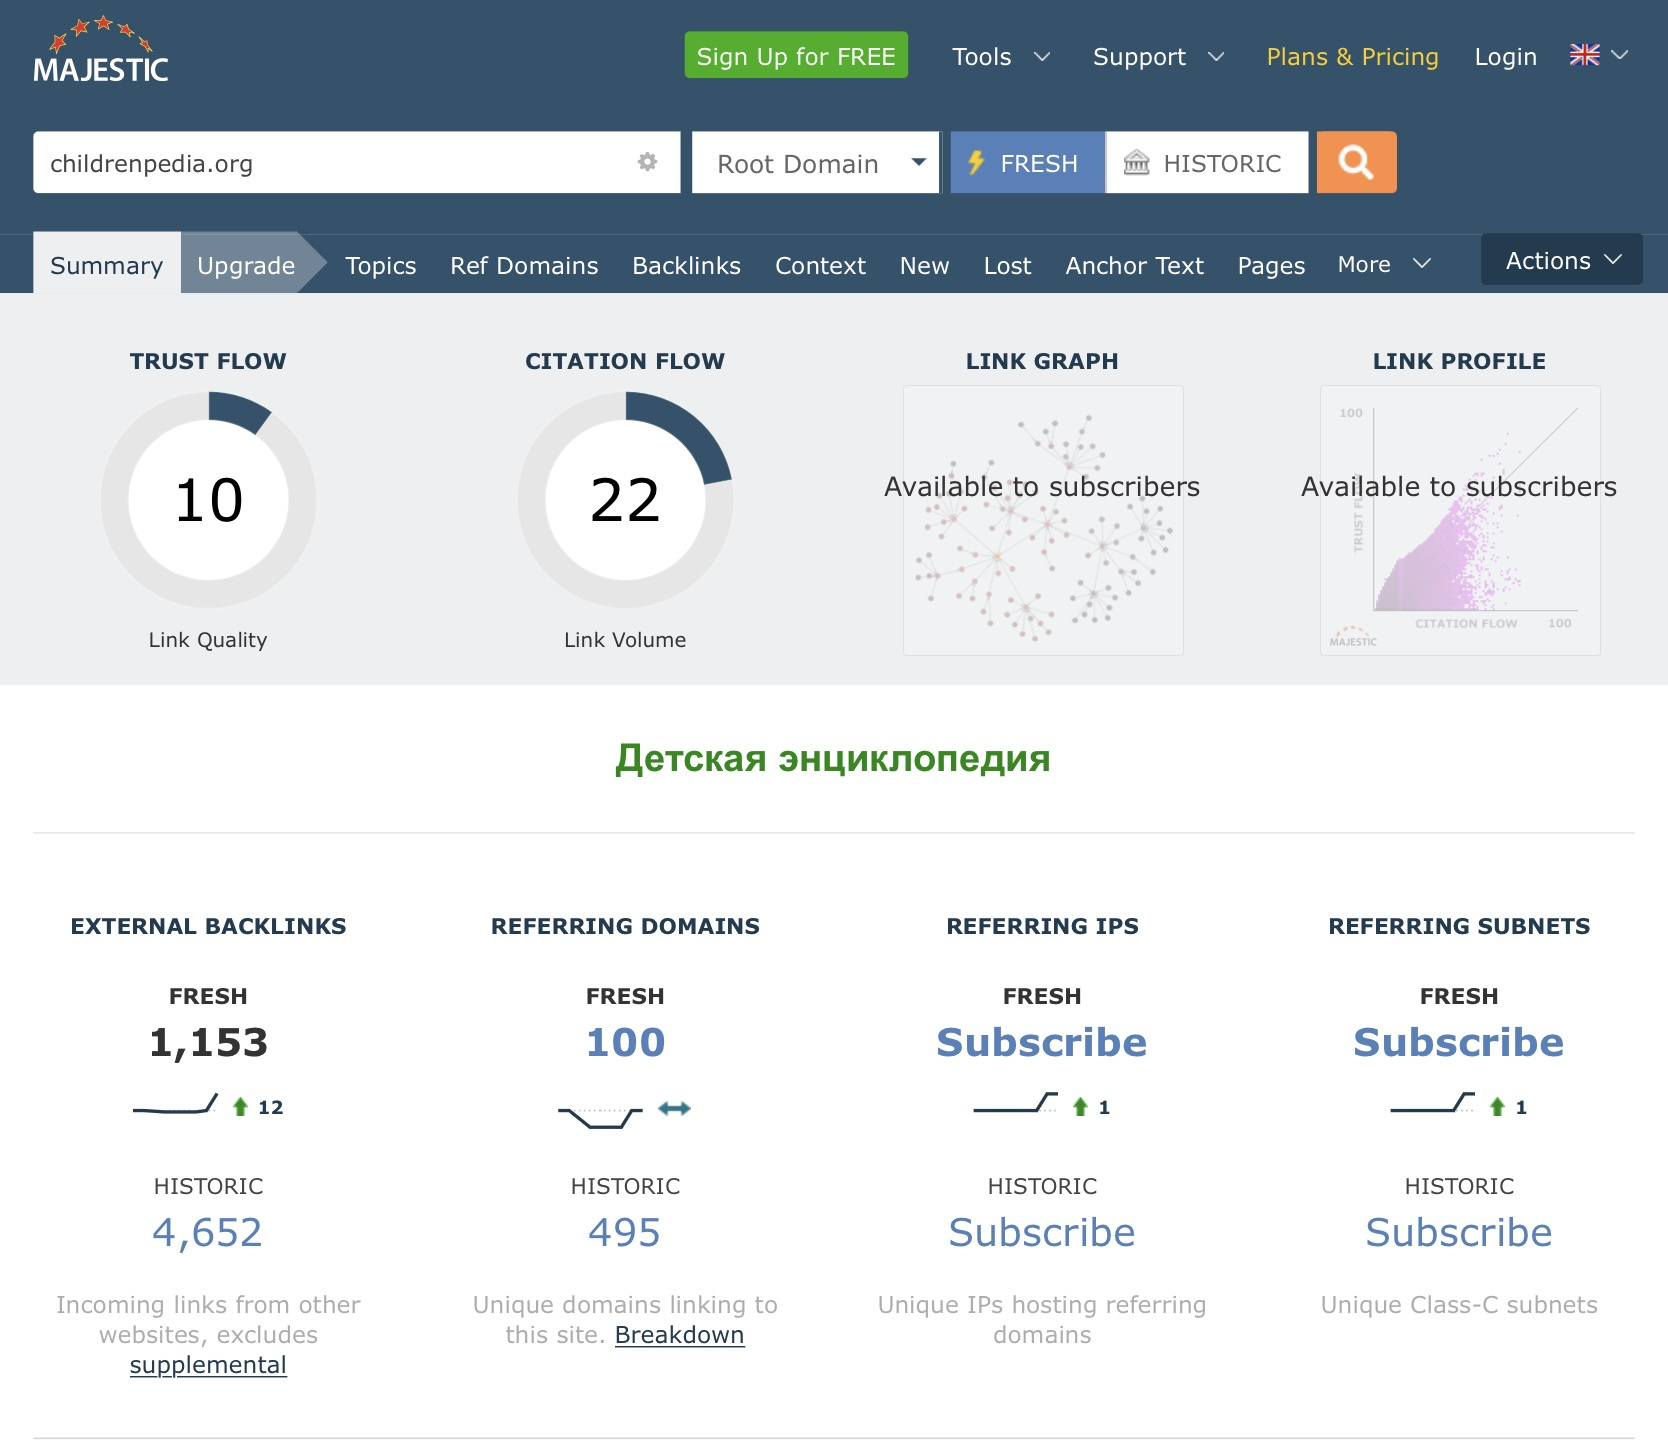This screenshot has height=1445, width=1668.
Task: Click the Referring IPs trend sparkline
Action: click(x=1015, y=1104)
